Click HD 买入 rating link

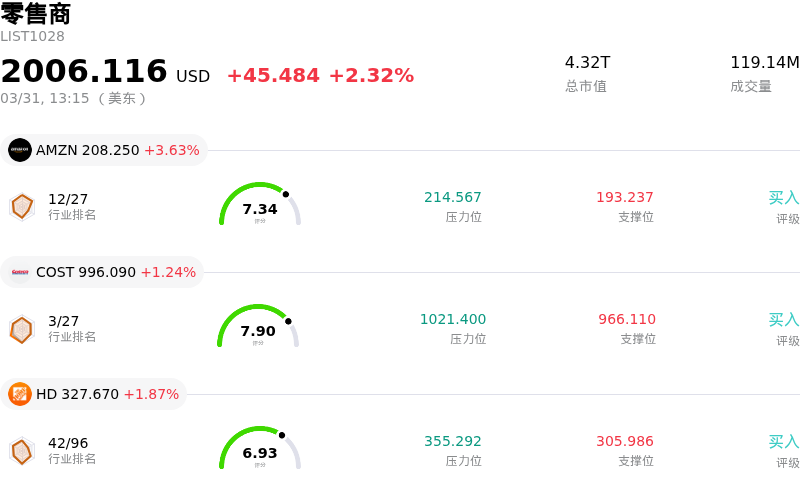pos(783,442)
